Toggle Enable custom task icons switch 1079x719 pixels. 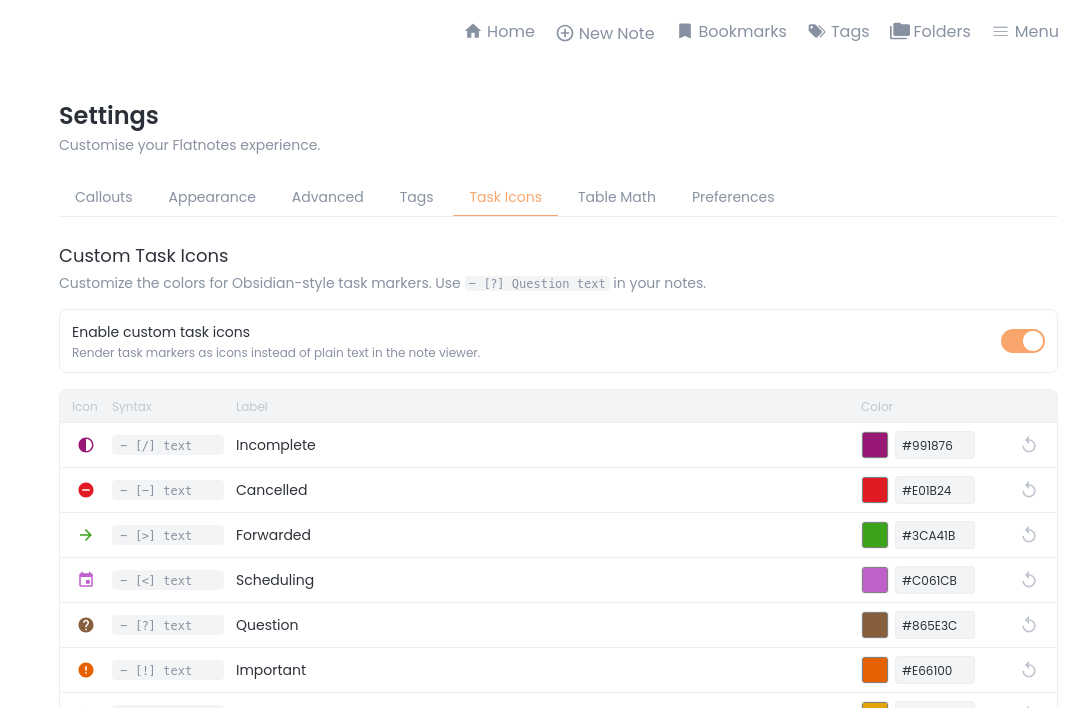1023,341
